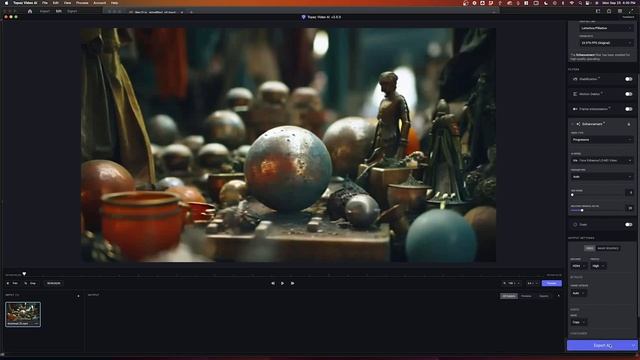Play the video preview

[x=282, y=283]
